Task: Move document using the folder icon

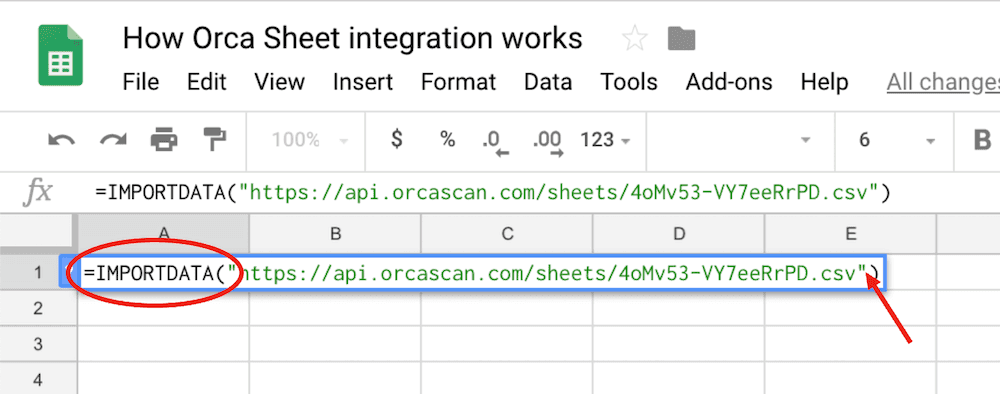Action: tap(681, 40)
